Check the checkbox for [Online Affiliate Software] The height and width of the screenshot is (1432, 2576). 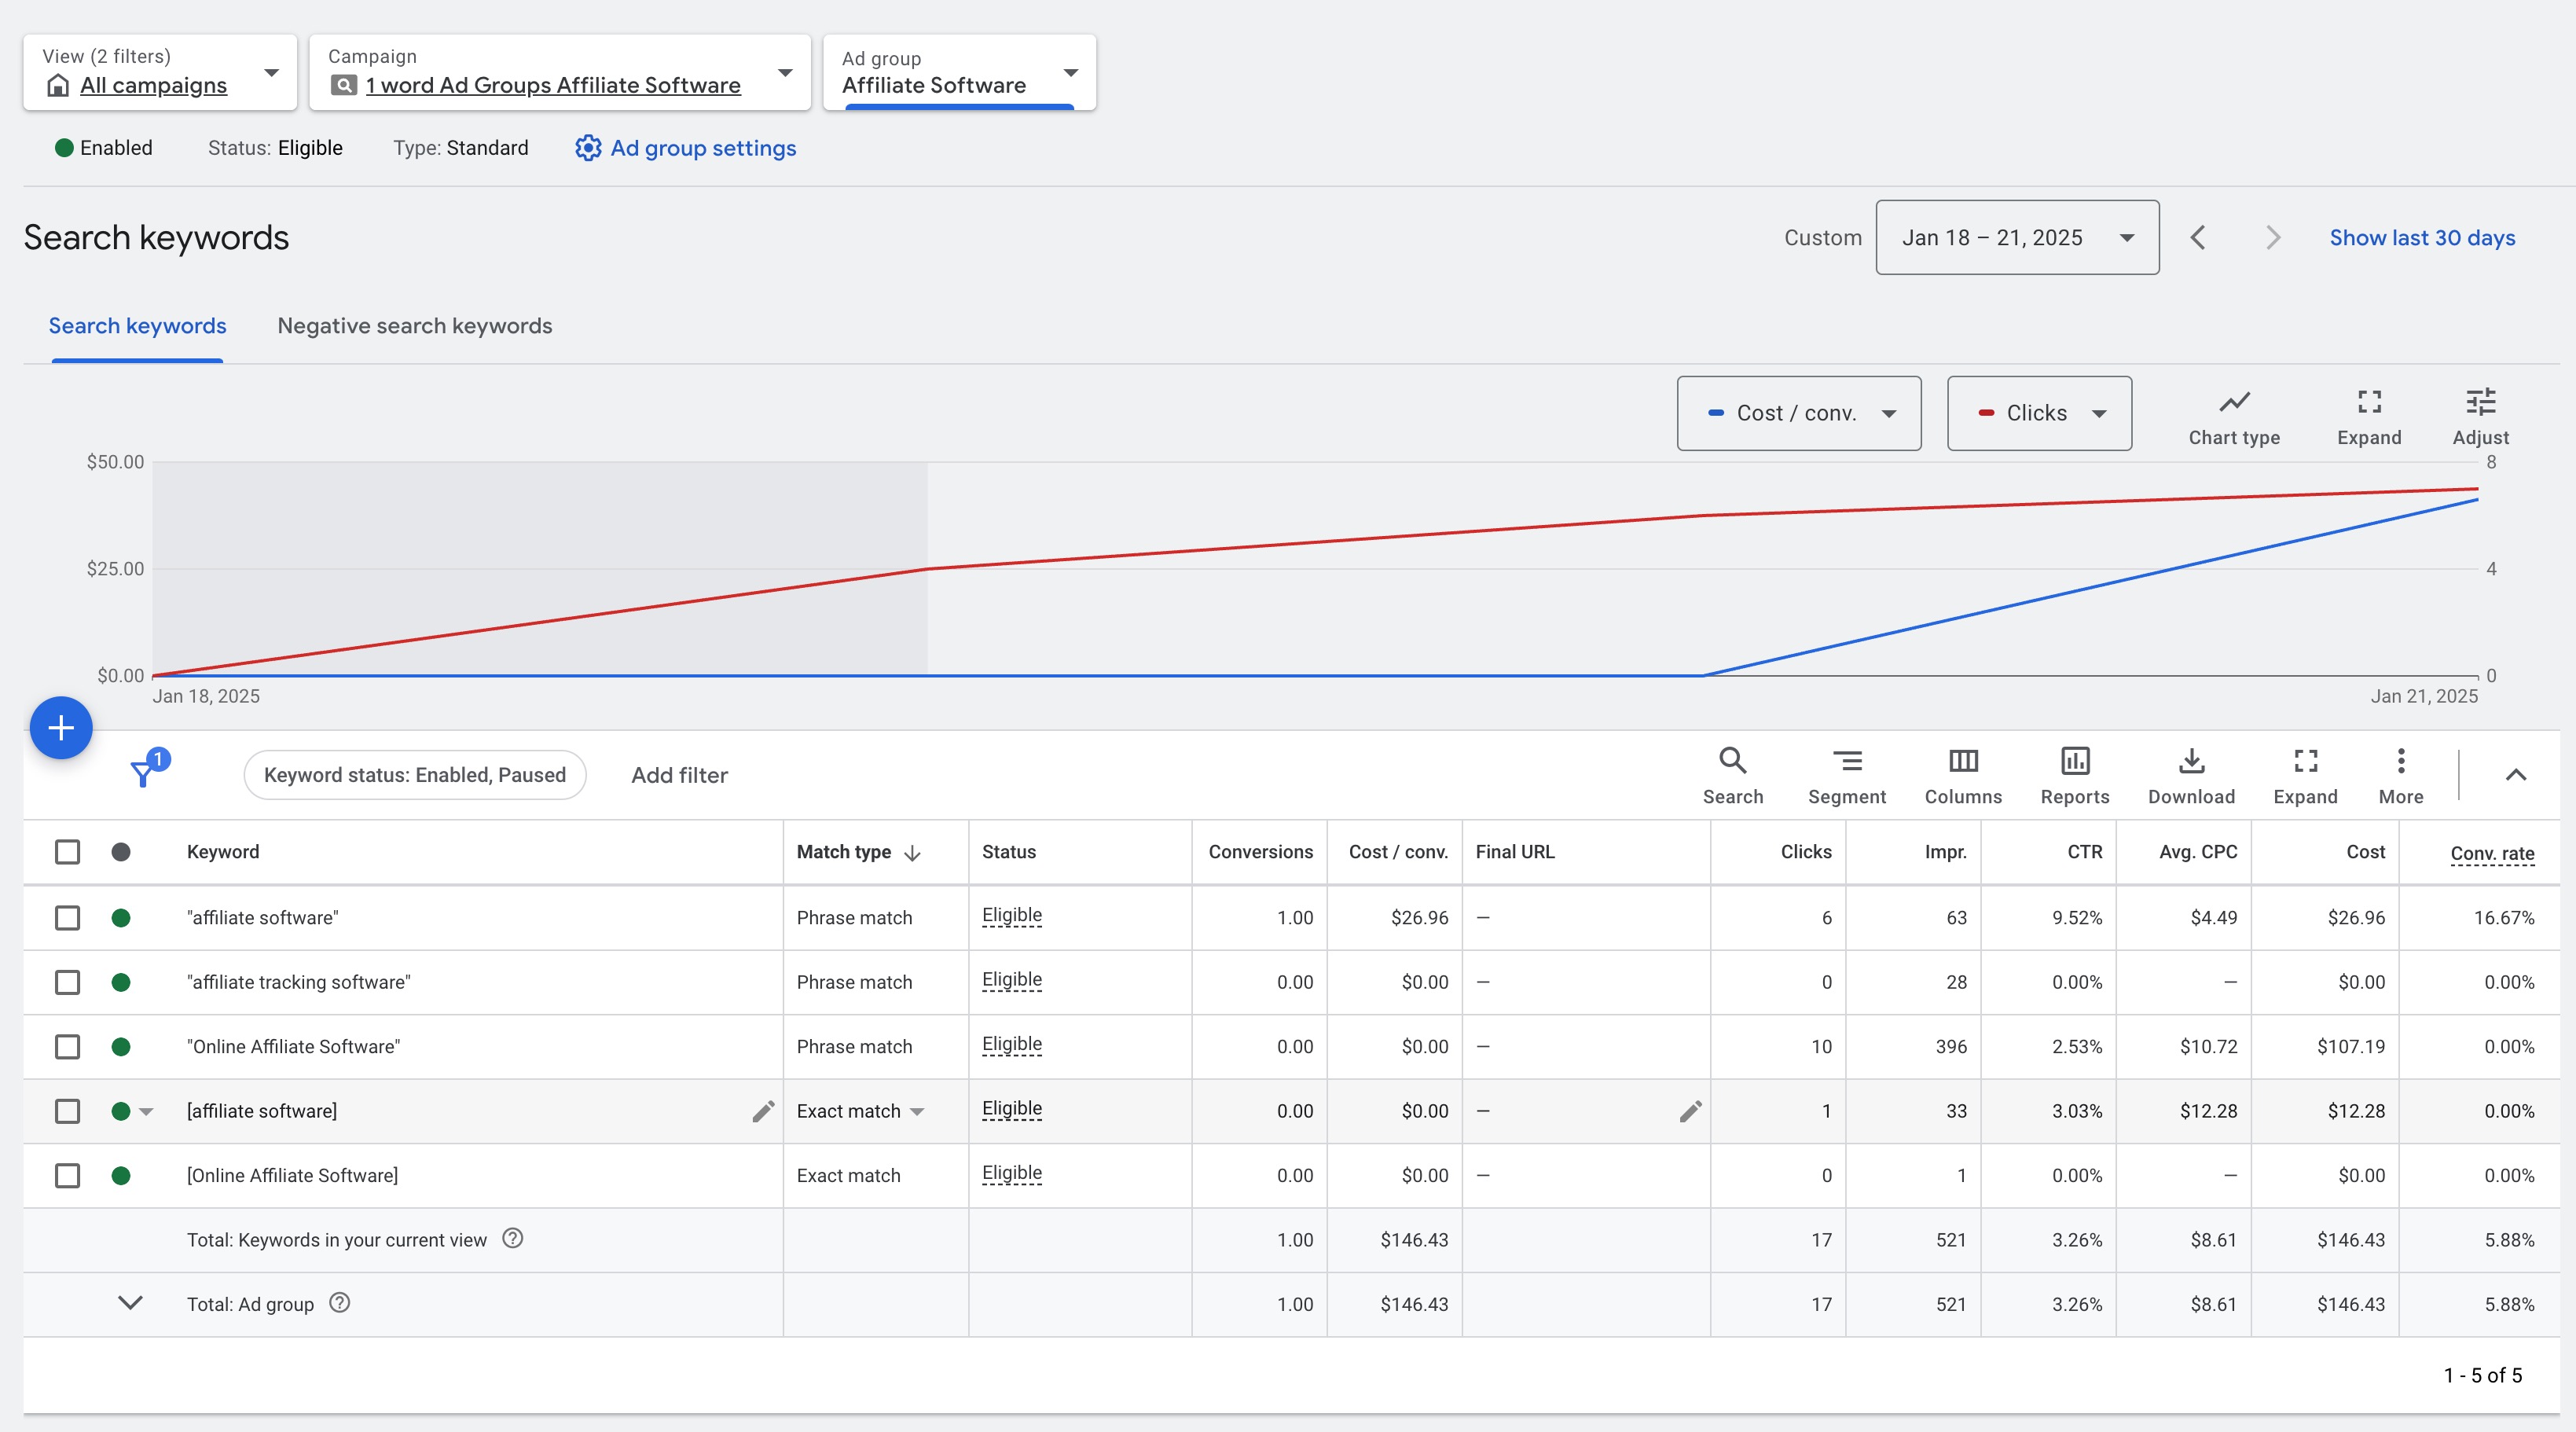point(67,1176)
